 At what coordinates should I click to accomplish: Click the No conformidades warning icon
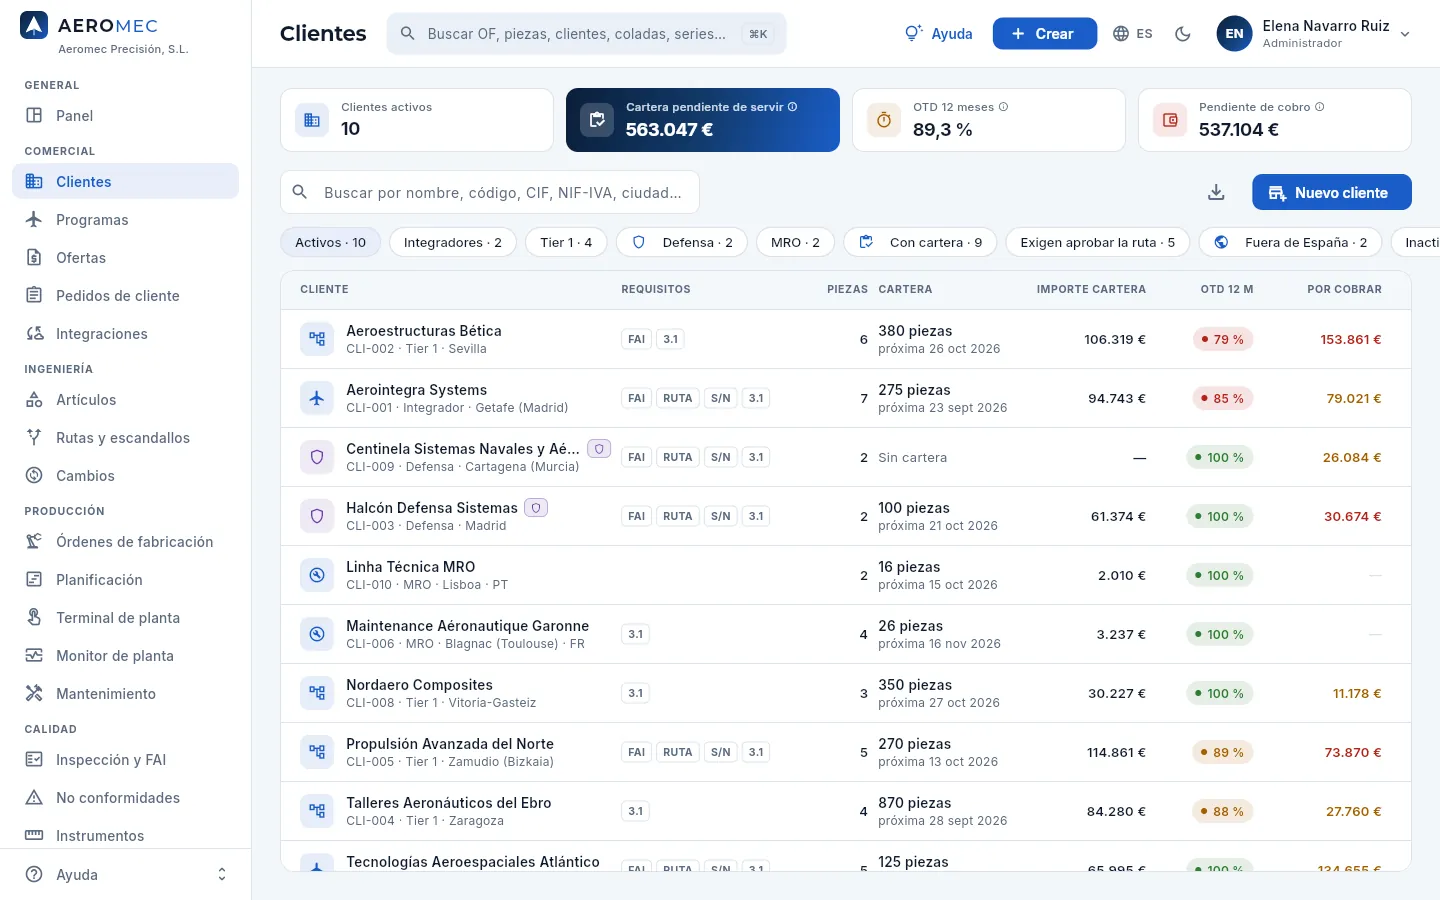34,798
